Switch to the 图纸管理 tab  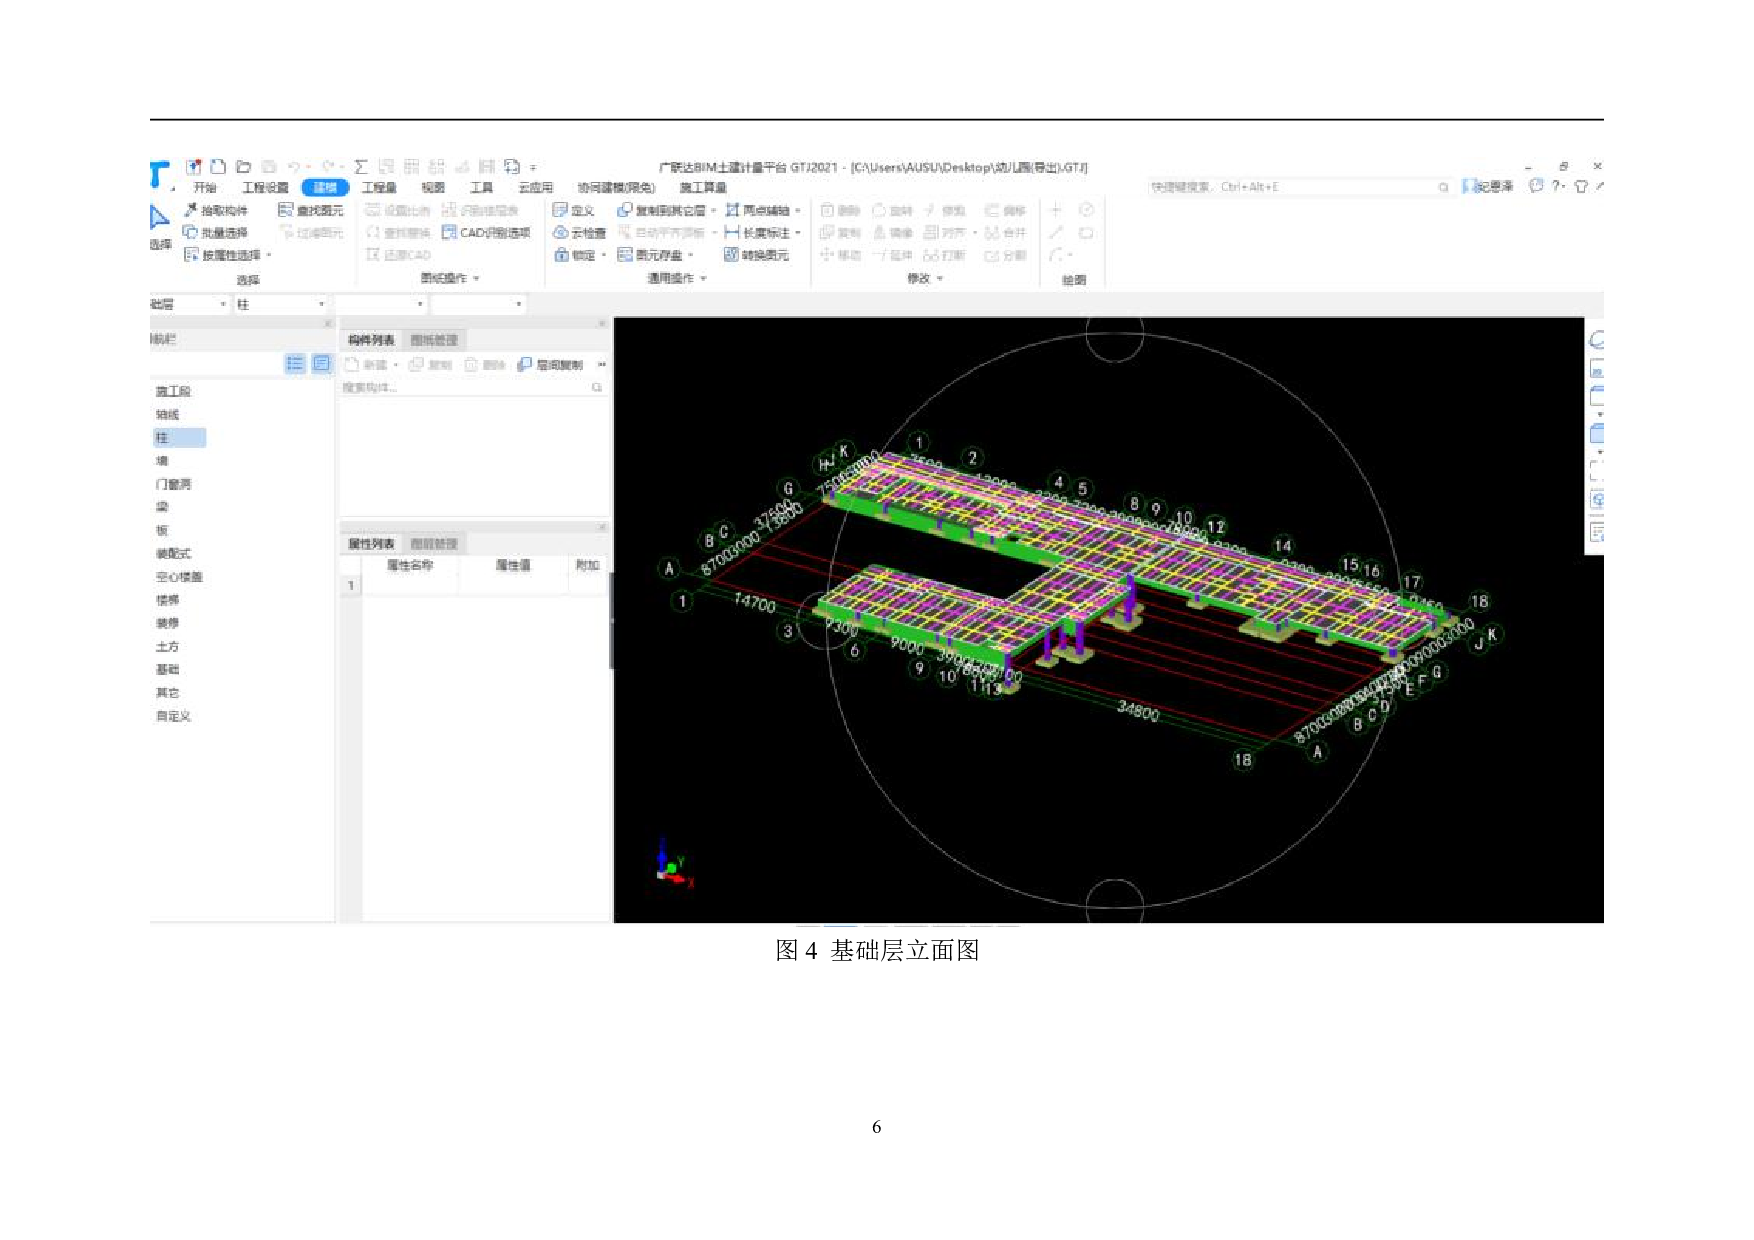[x=433, y=341]
